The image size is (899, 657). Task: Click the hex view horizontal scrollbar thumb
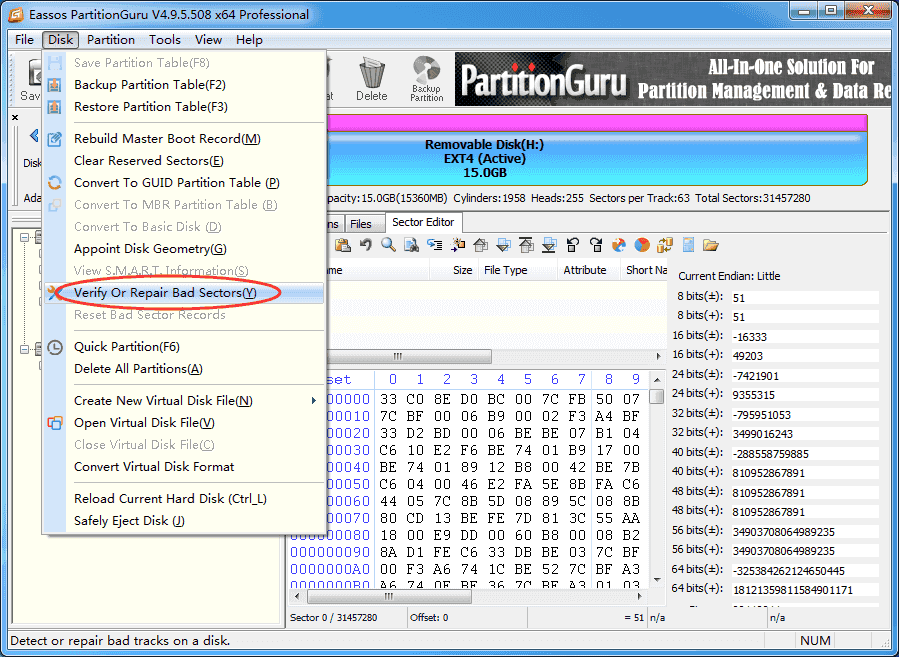coord(389,596)
